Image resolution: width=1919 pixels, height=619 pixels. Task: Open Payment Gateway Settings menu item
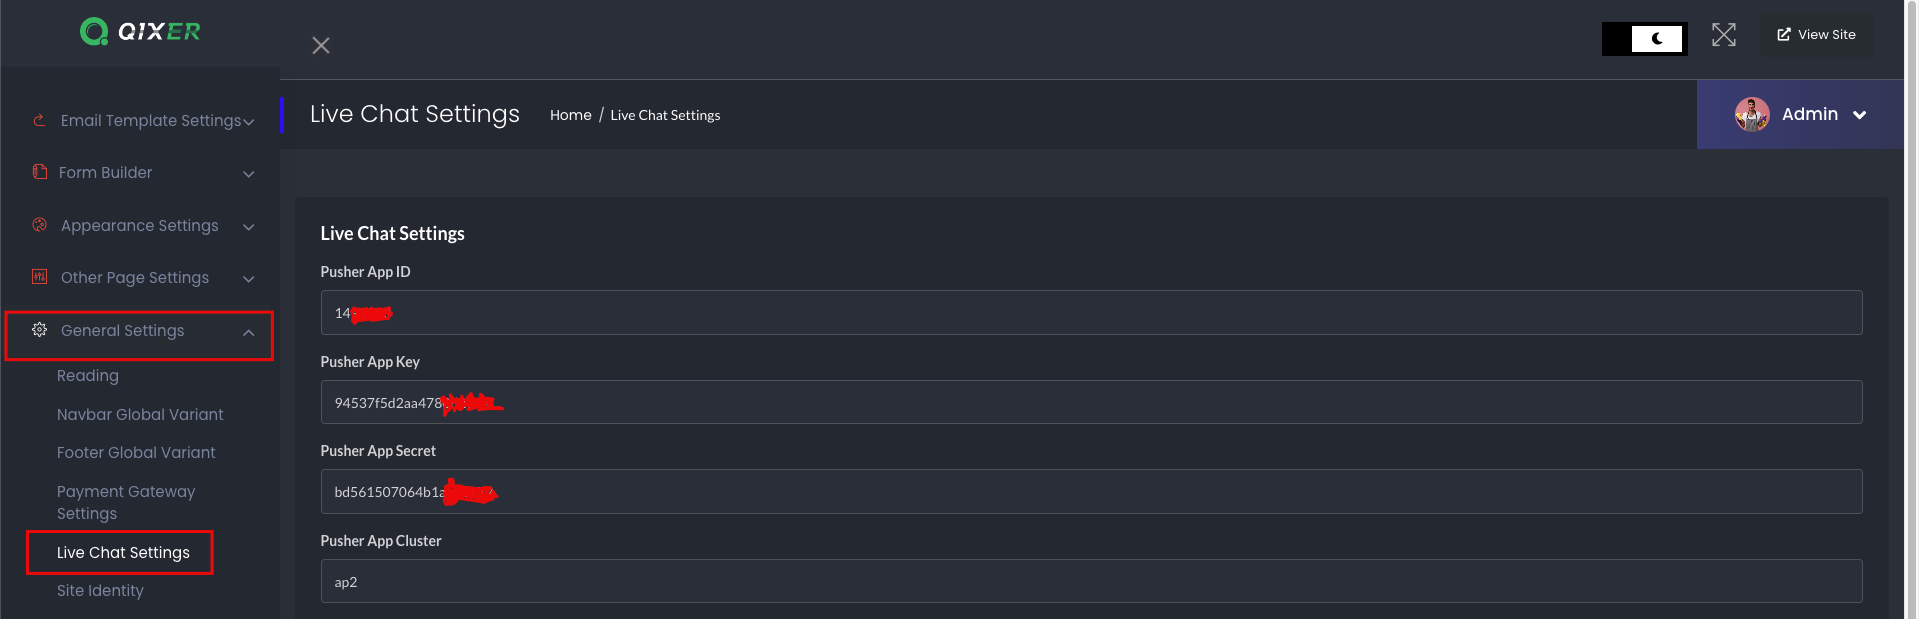pos(126,502)
